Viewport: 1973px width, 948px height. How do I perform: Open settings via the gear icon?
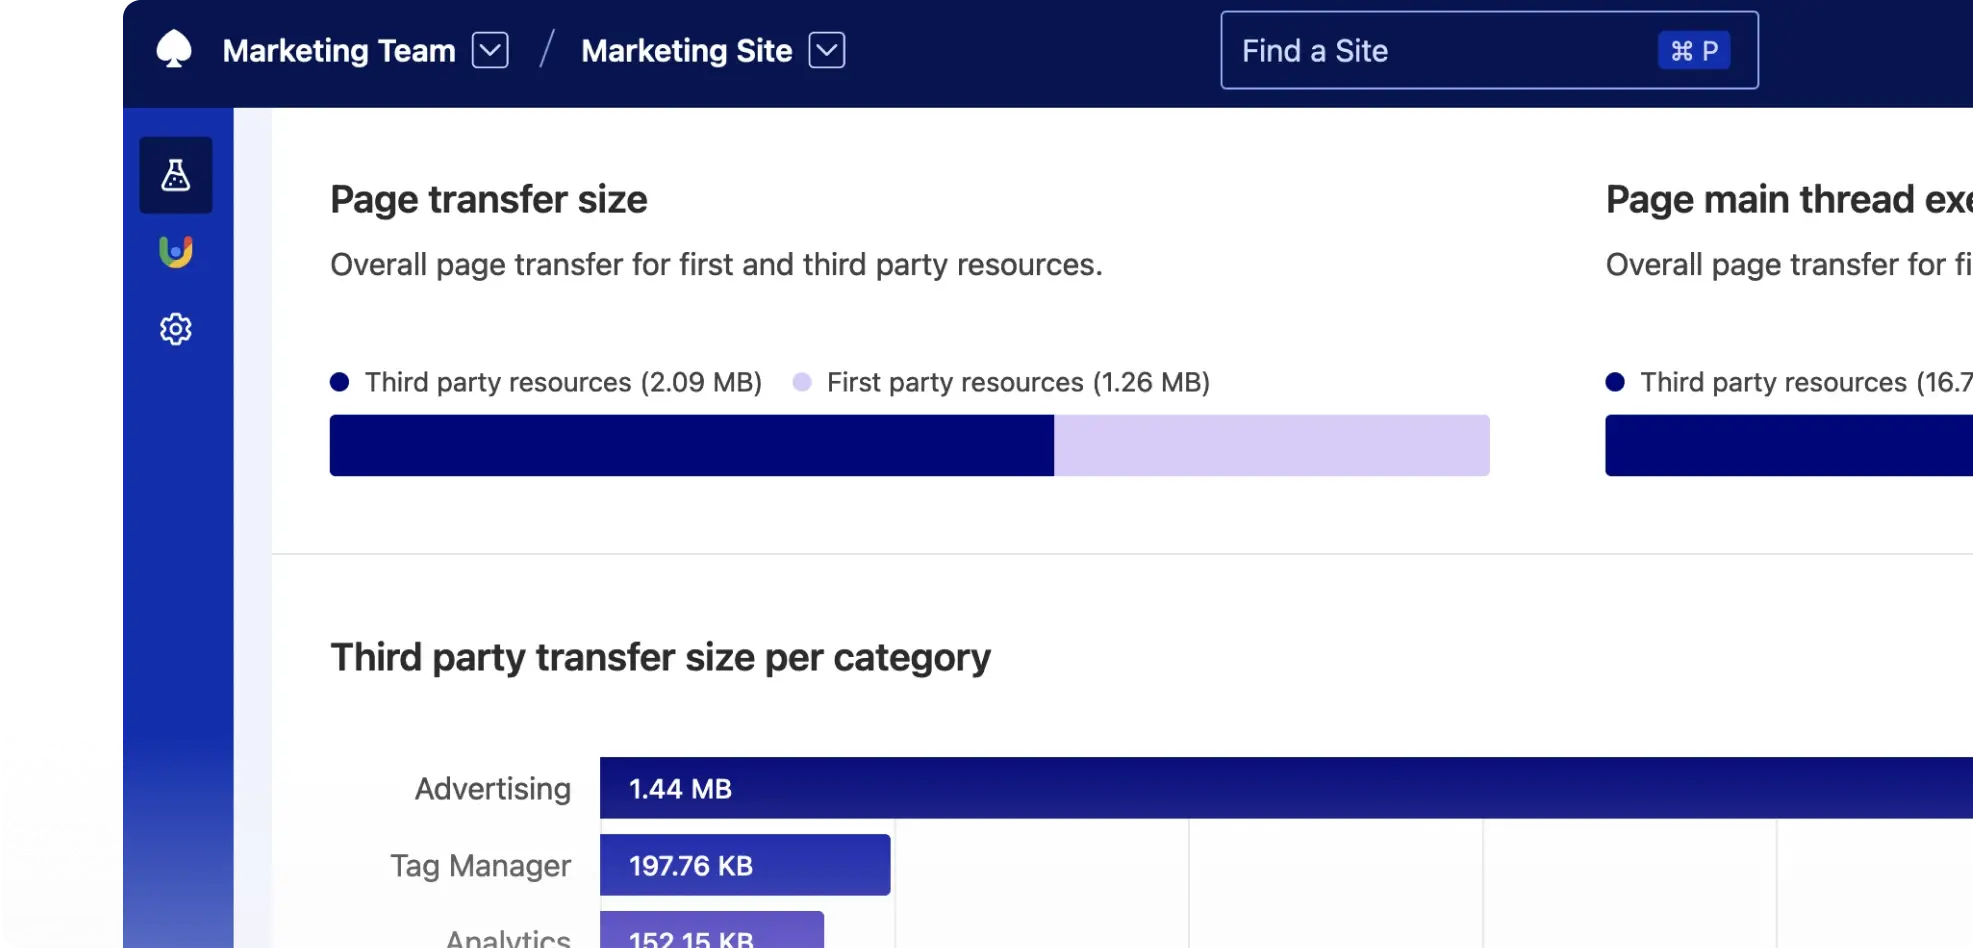(x=176, y=329)
